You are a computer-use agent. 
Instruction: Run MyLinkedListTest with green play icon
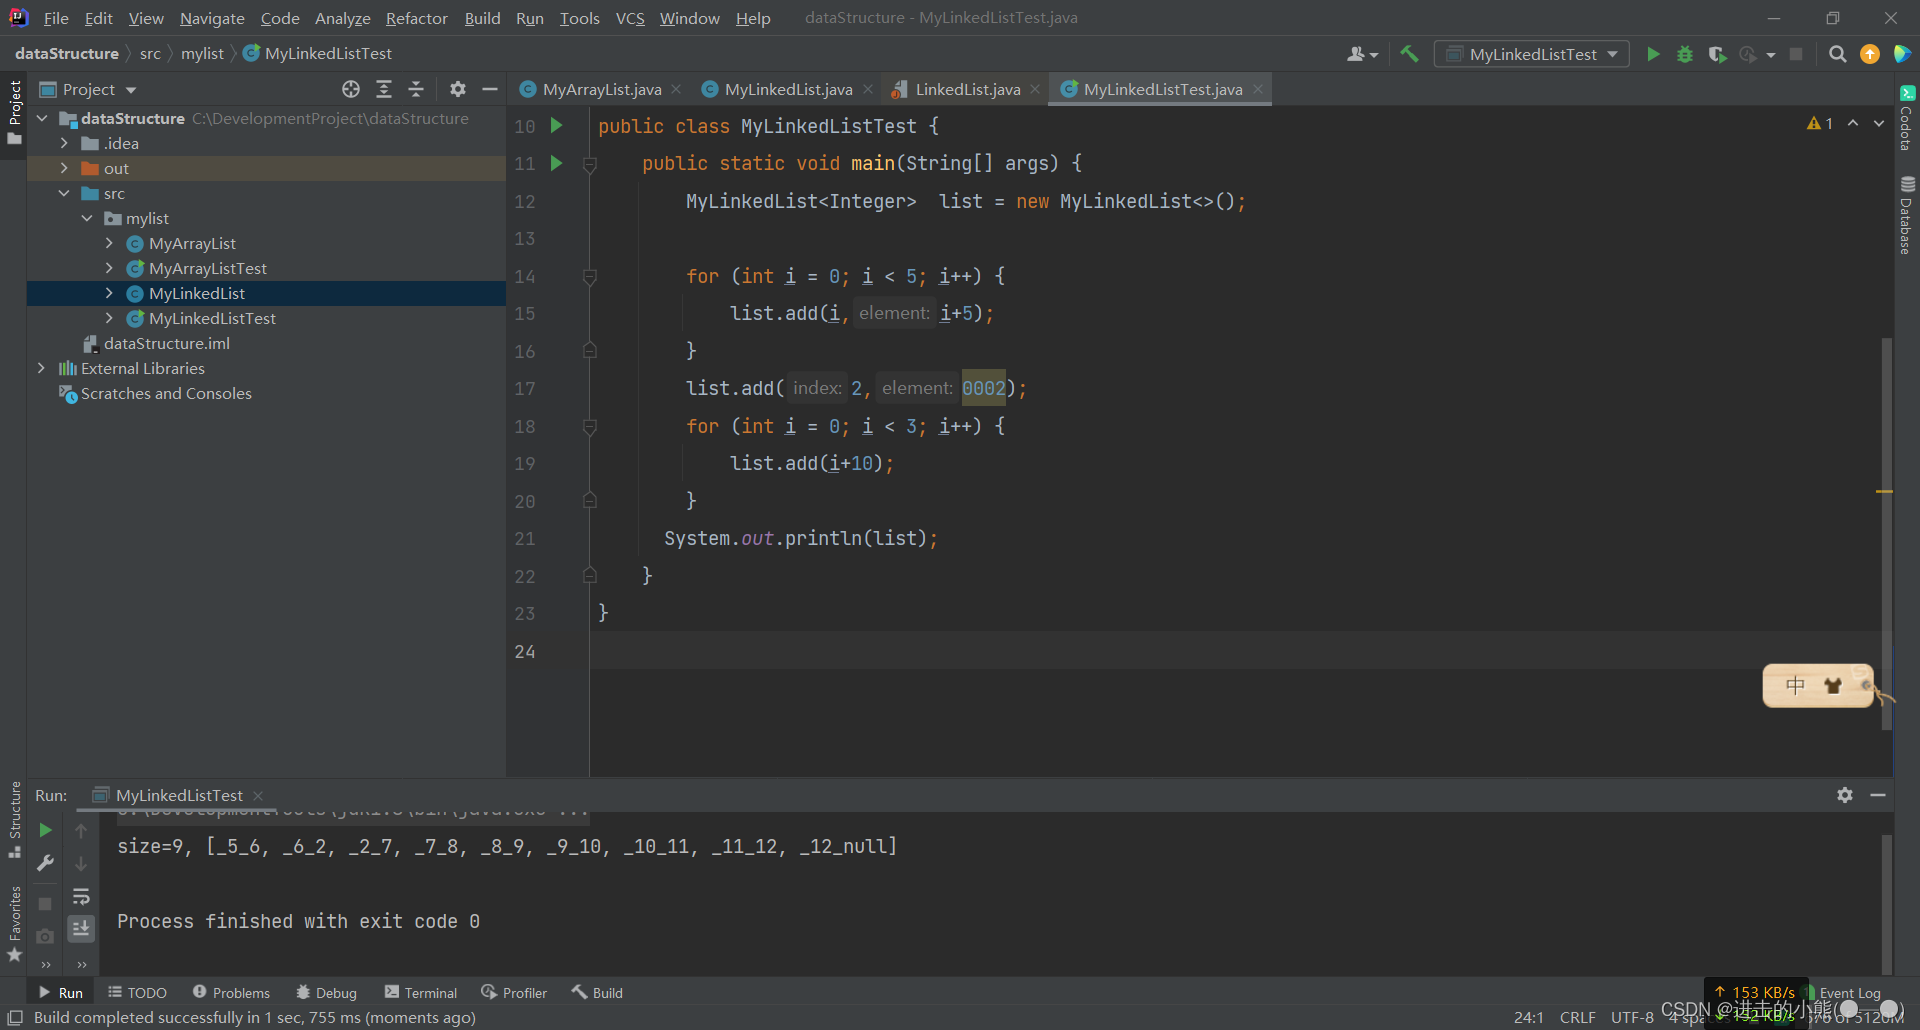click(x=1653, y=54)
